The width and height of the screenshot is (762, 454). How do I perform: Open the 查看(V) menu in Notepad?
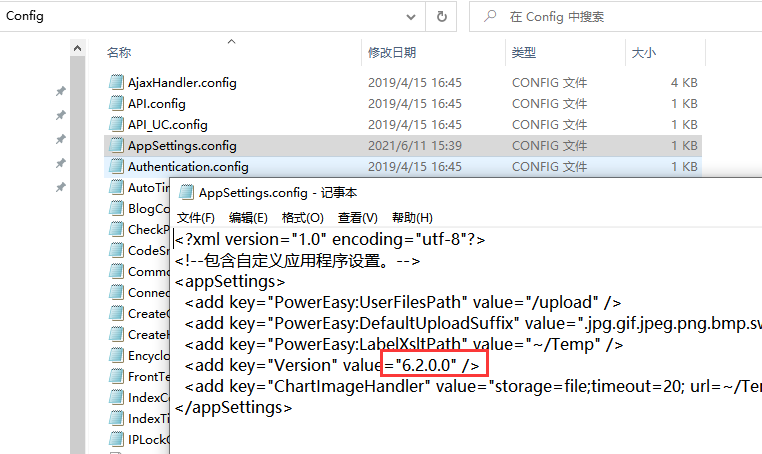click(357, 217)
